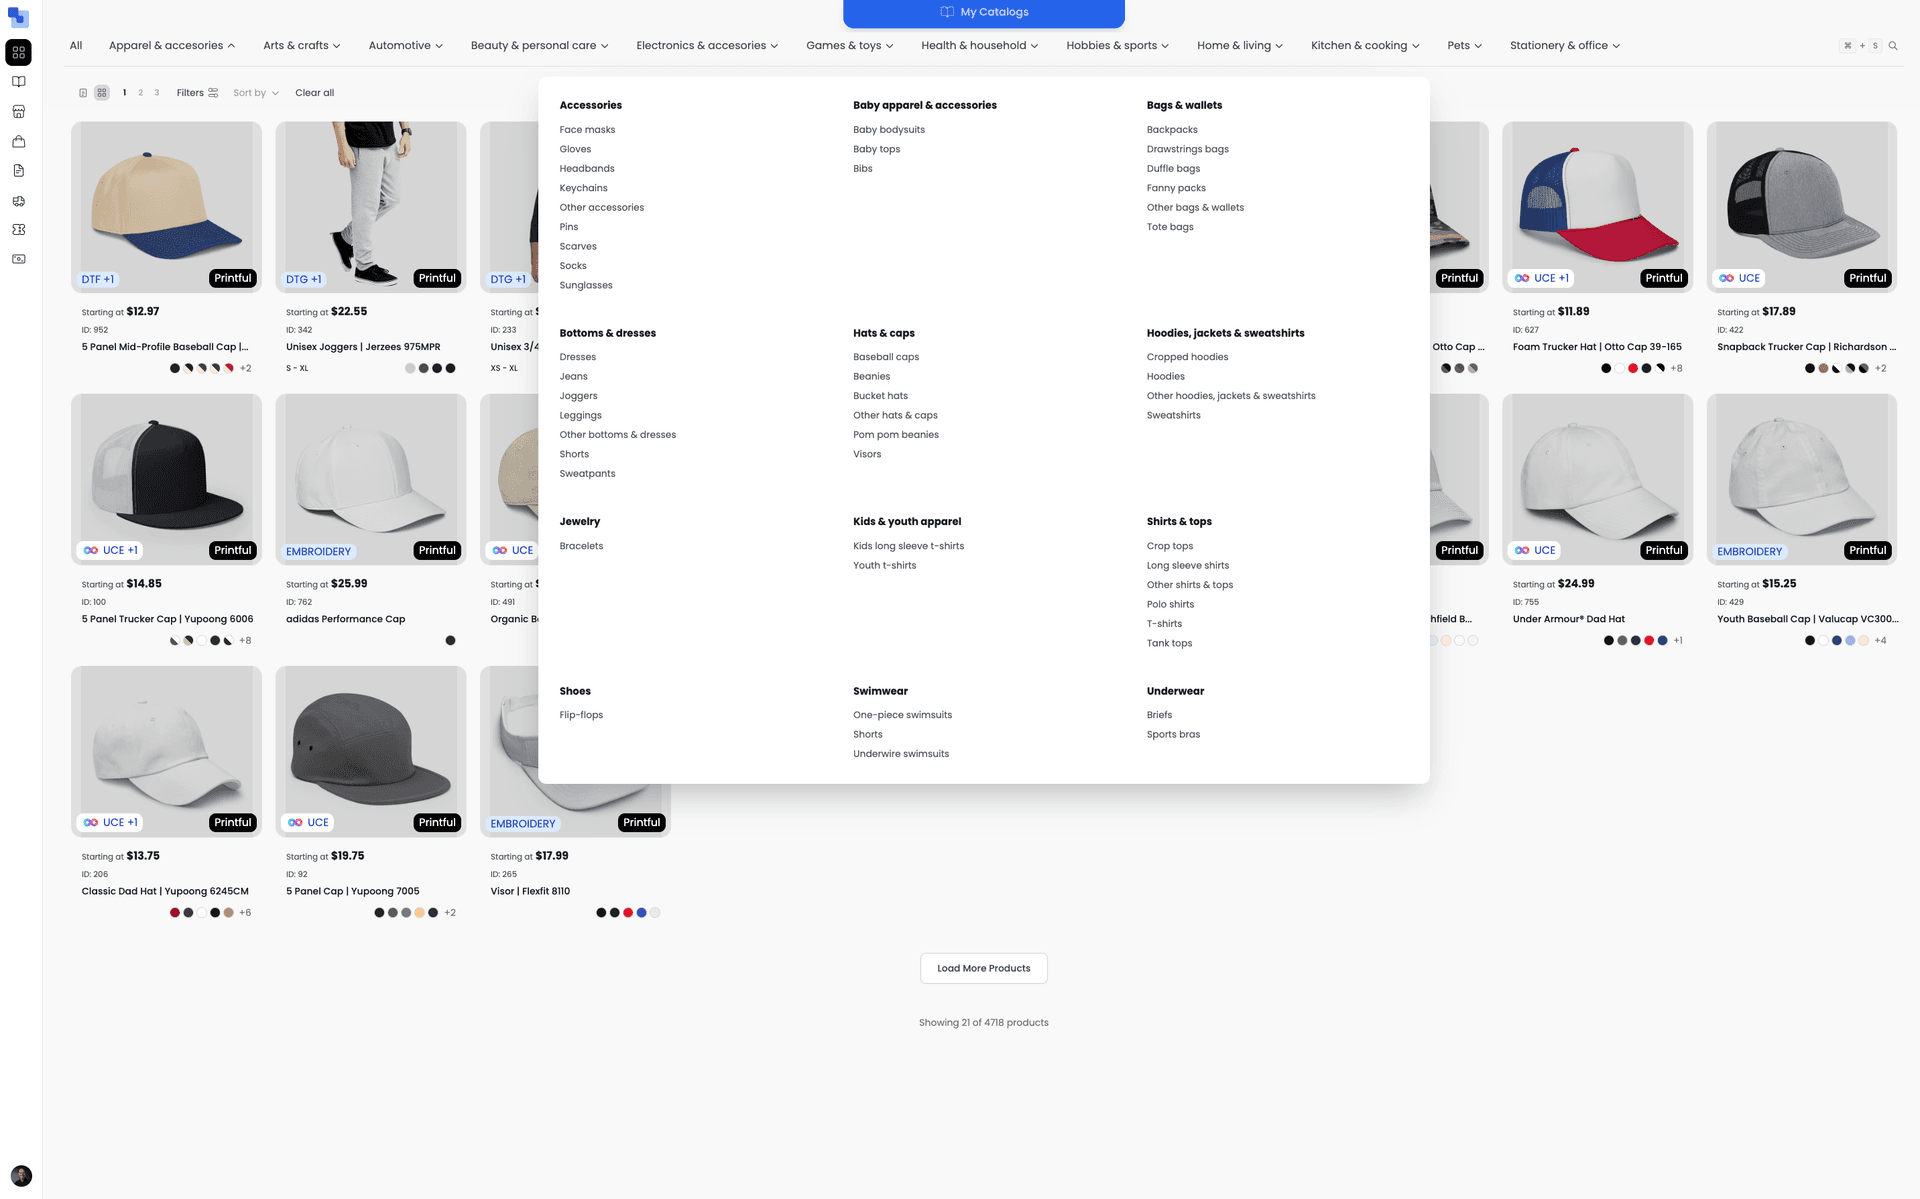Screen dimensions: 1920x1199
Task: Select the book icon in the sidebar
Action: [18, 81]
